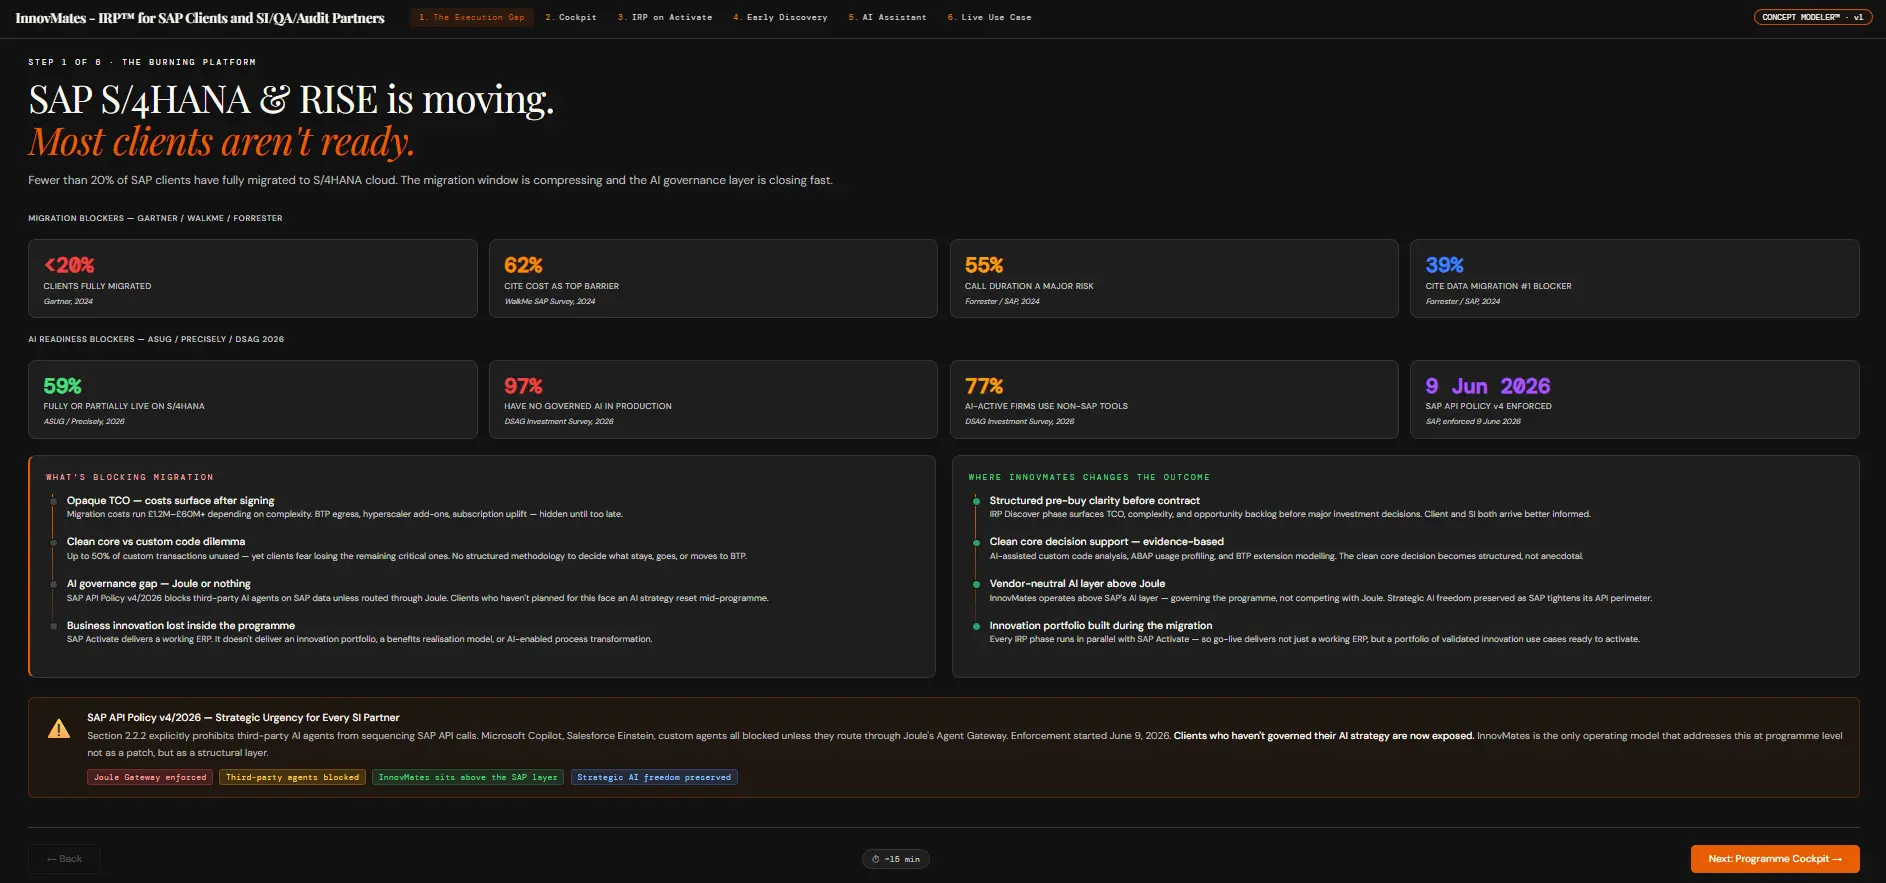Open the "77%" non-SAP tools card
The width and height of the screenshot is (1886, 883).
1174,399
